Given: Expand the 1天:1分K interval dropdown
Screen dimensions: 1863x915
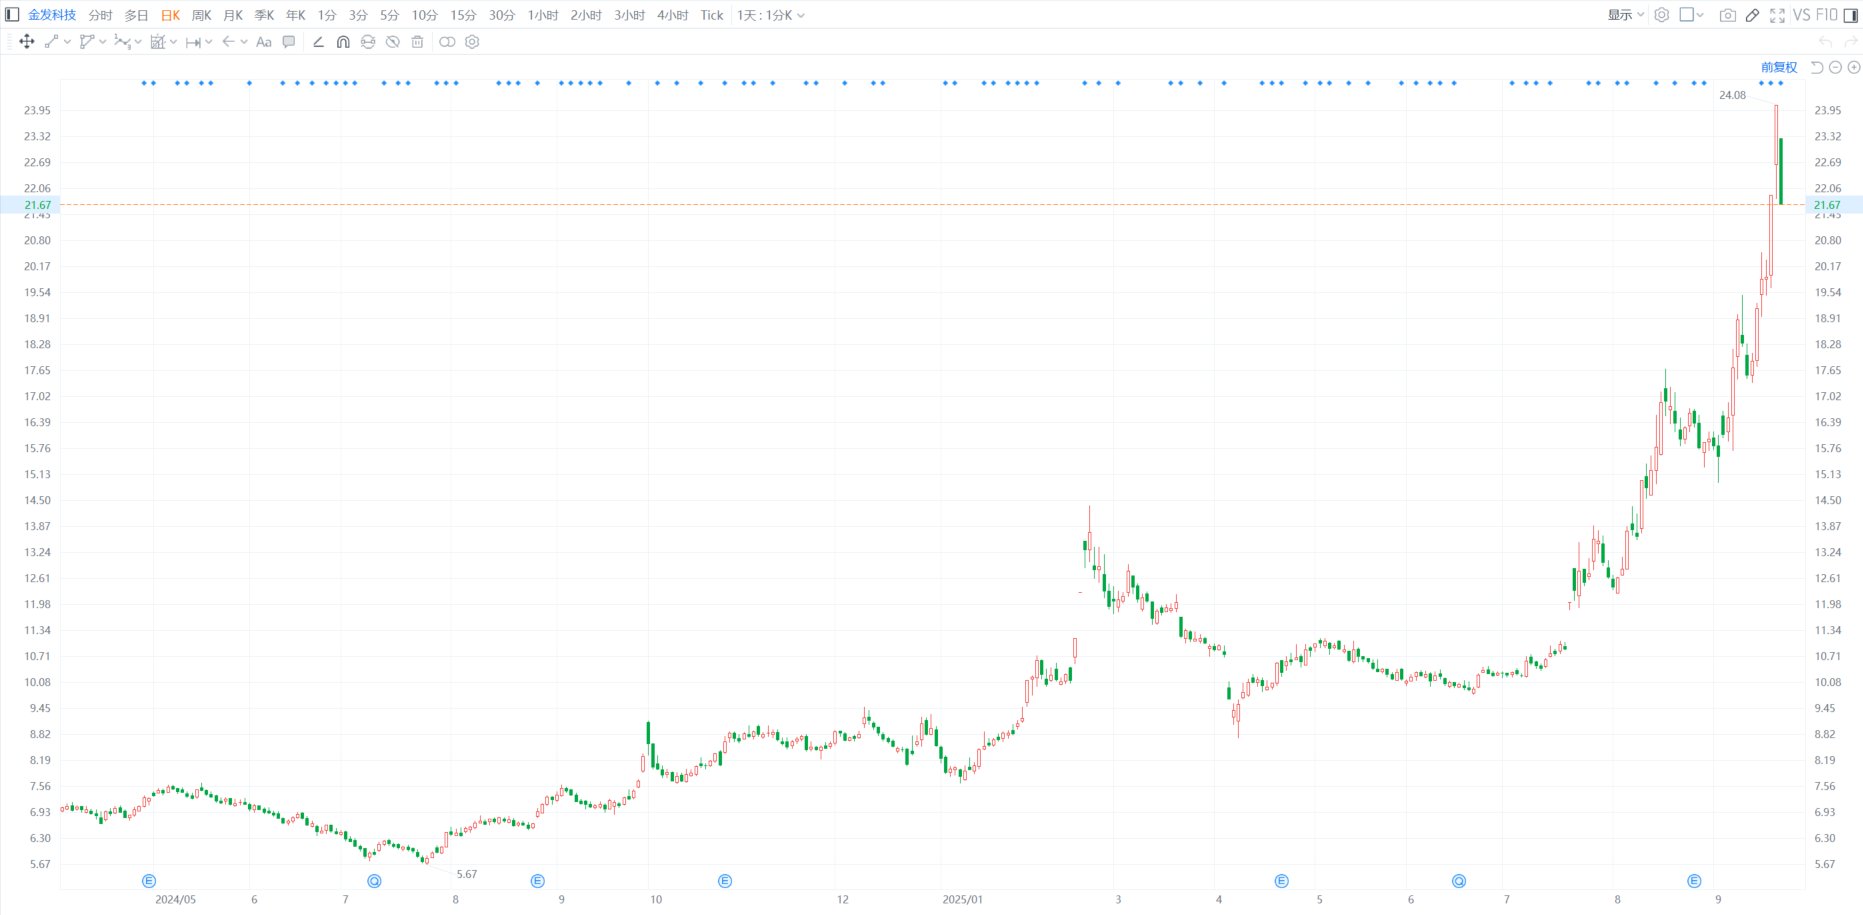Looking at the screenshot, I should (x=770, y=15).
